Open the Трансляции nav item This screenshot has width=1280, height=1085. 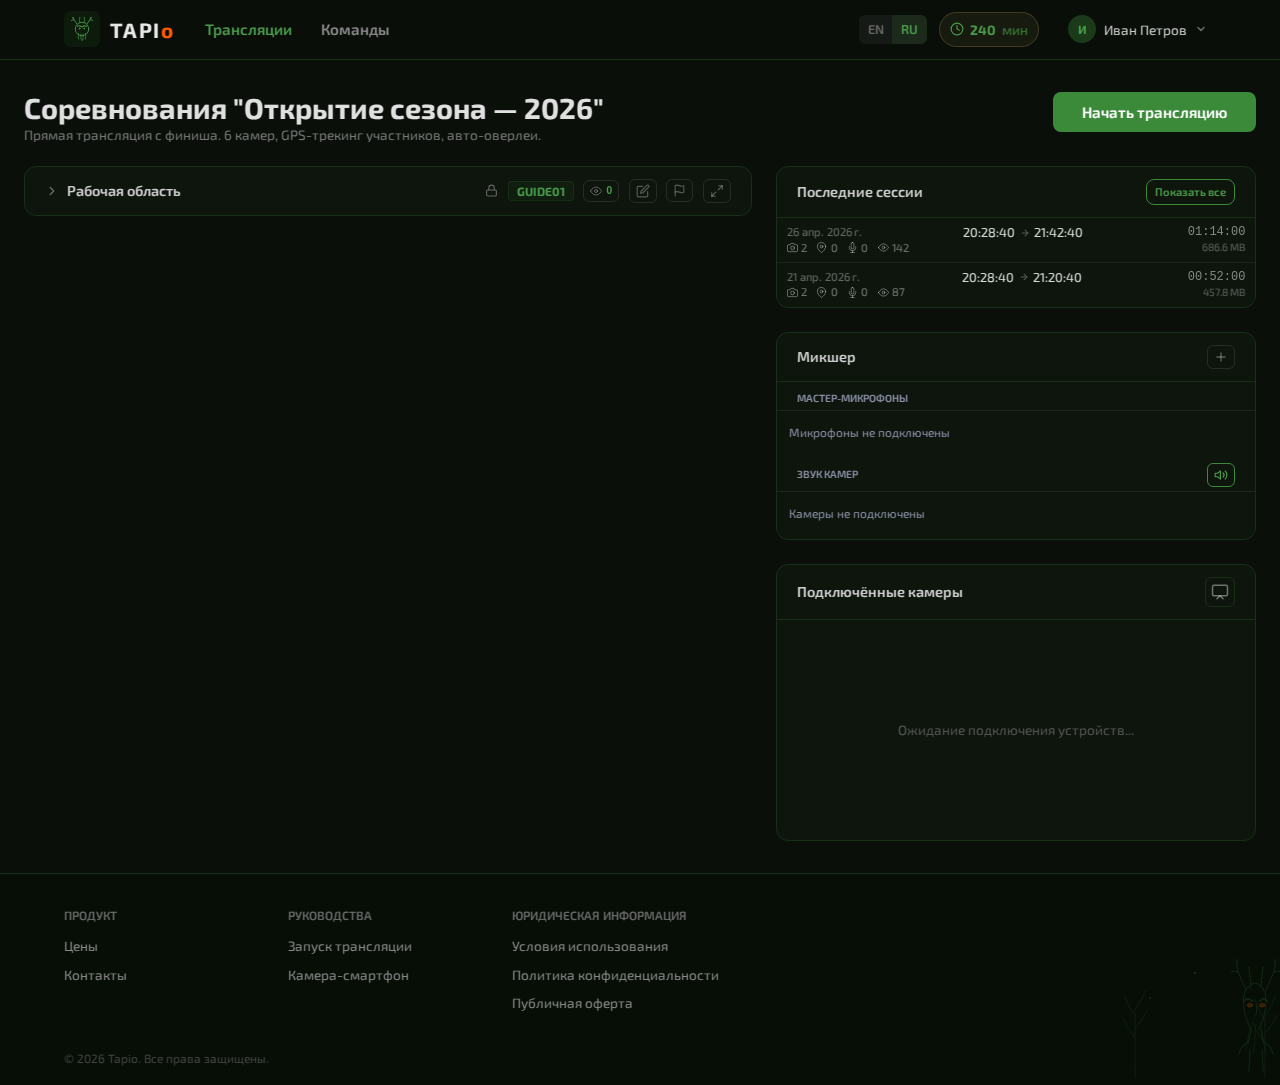pyautogui.click(x=249, y=30)
